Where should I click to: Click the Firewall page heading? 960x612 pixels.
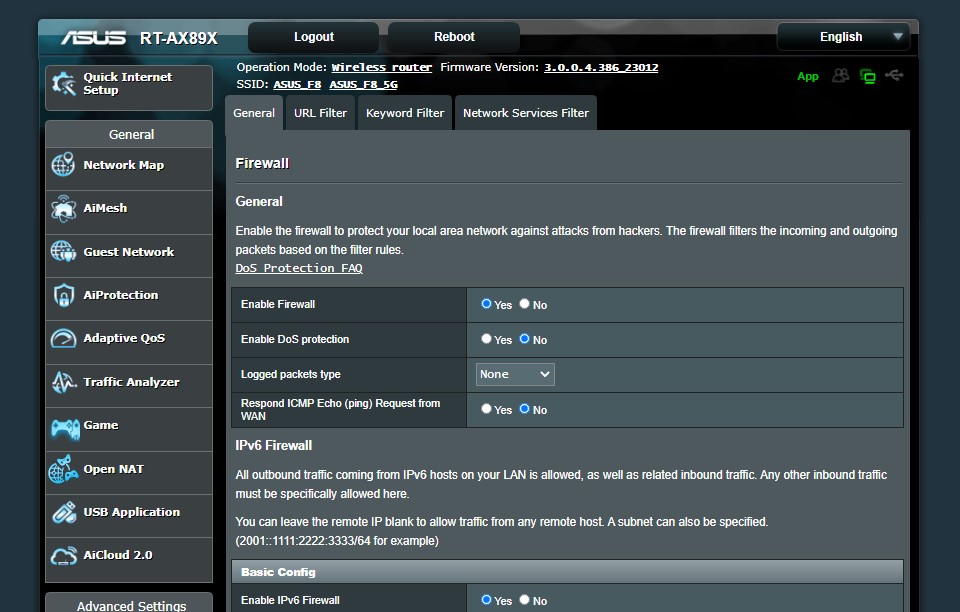[262, 163]
